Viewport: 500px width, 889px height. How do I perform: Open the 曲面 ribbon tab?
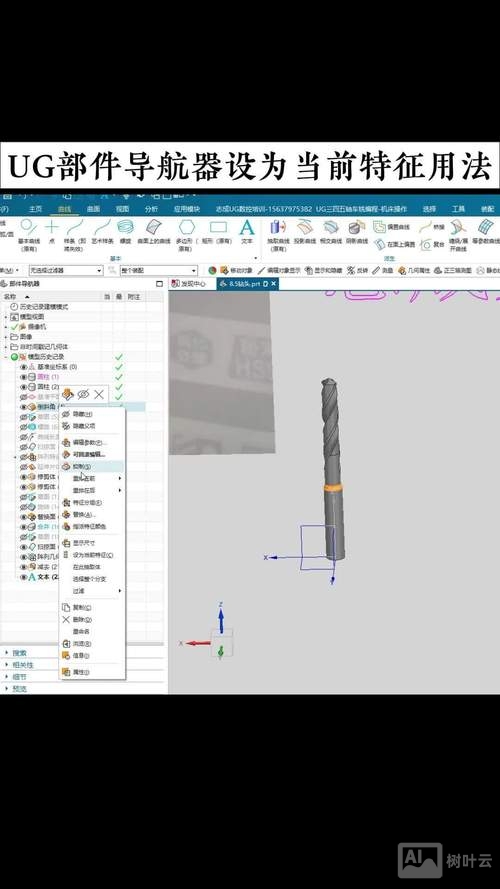point(94,209)
